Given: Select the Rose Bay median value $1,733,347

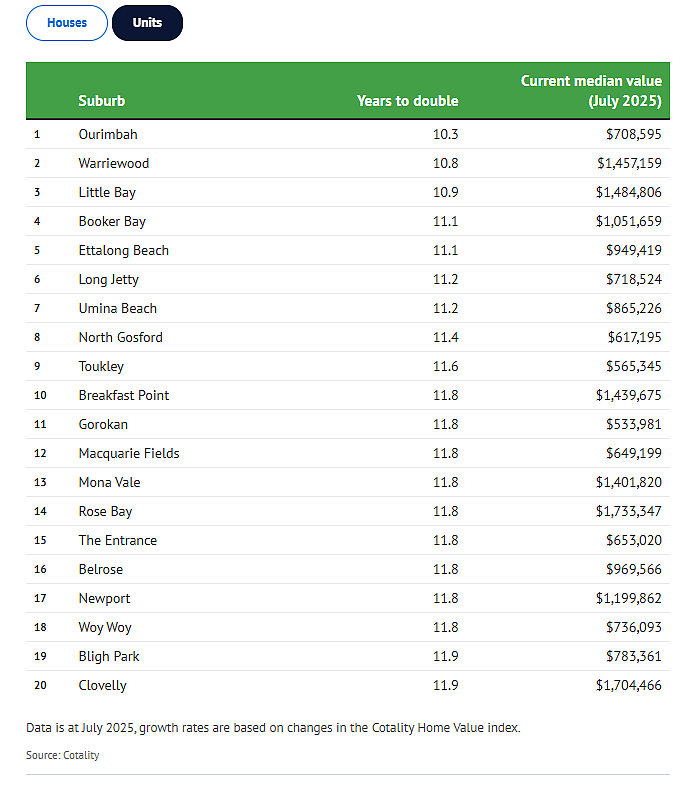Looking at the screenshot, I should point(628,511).
